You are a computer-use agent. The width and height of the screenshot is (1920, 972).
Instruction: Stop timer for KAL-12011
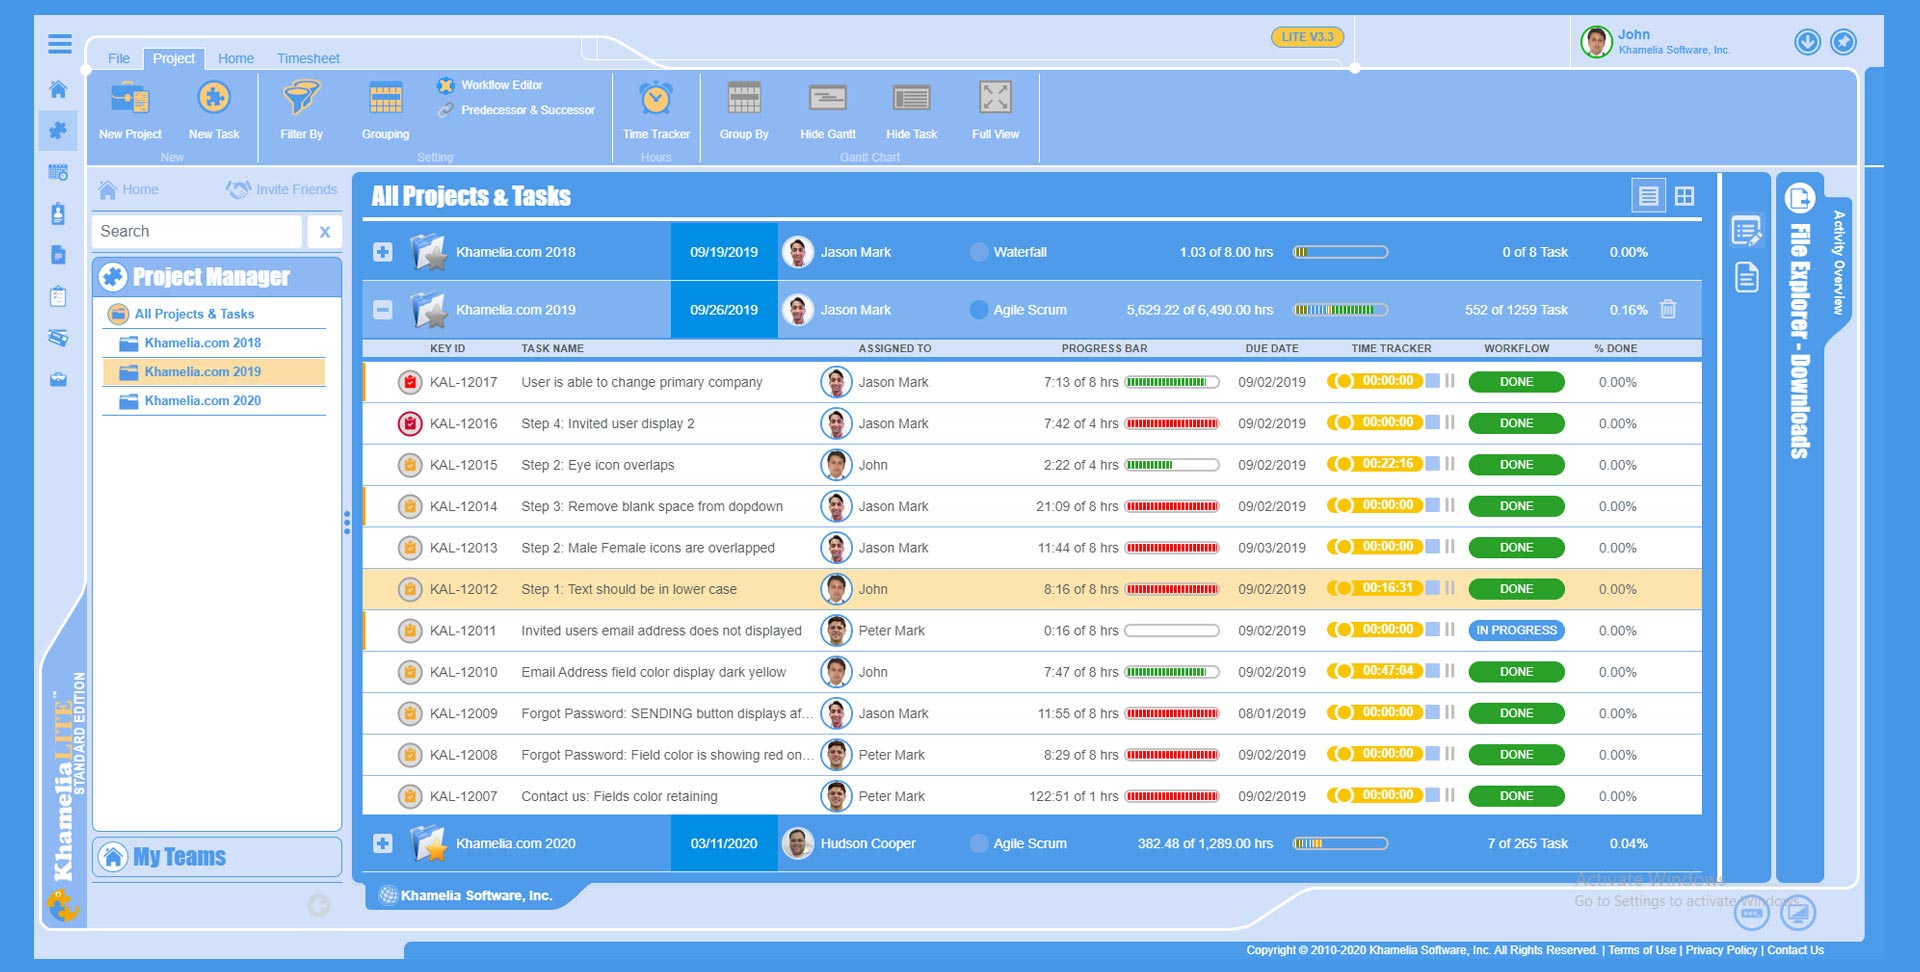(1433, 629)
